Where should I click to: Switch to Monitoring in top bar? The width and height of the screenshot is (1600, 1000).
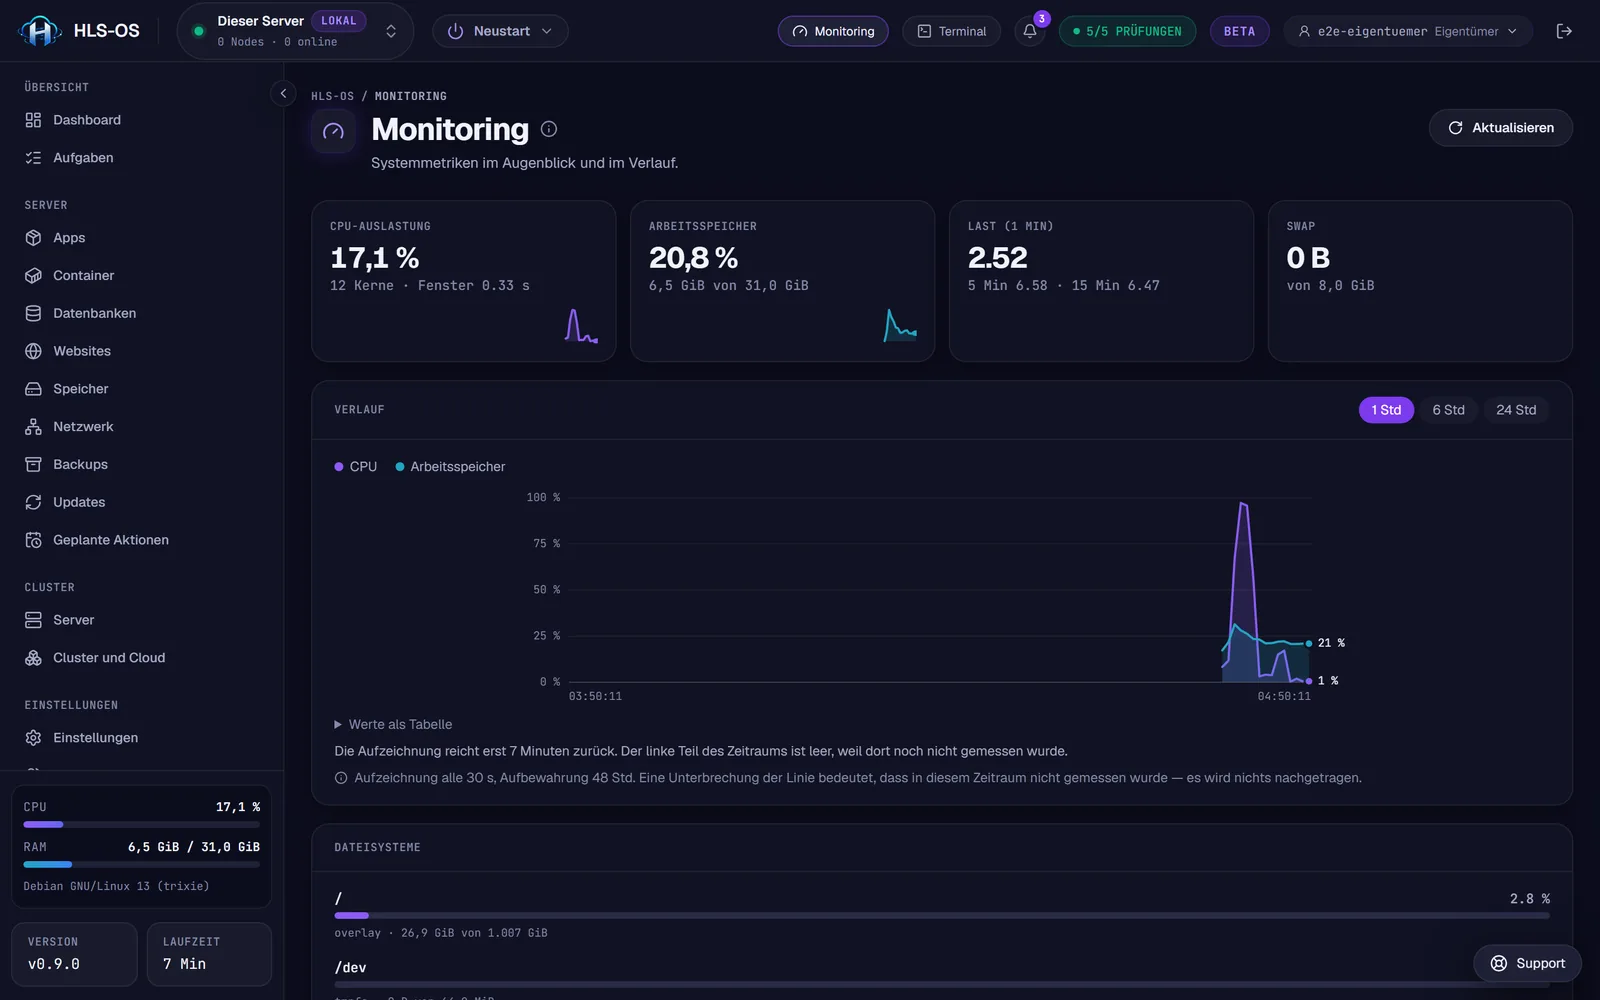[x=833, y=31]
